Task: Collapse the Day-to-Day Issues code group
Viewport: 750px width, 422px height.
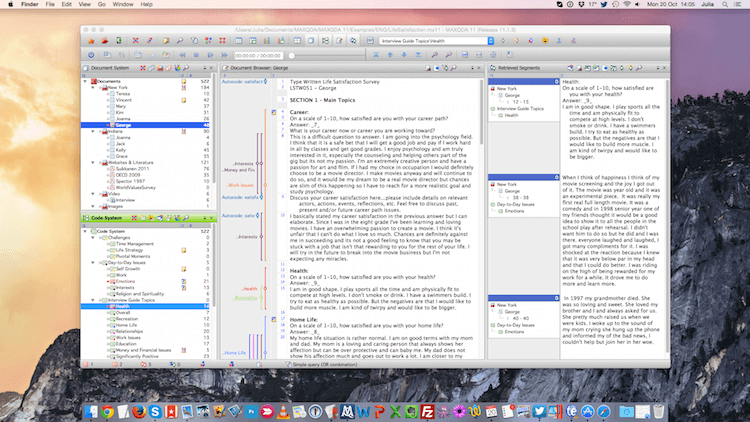Action: pos(94,262)
